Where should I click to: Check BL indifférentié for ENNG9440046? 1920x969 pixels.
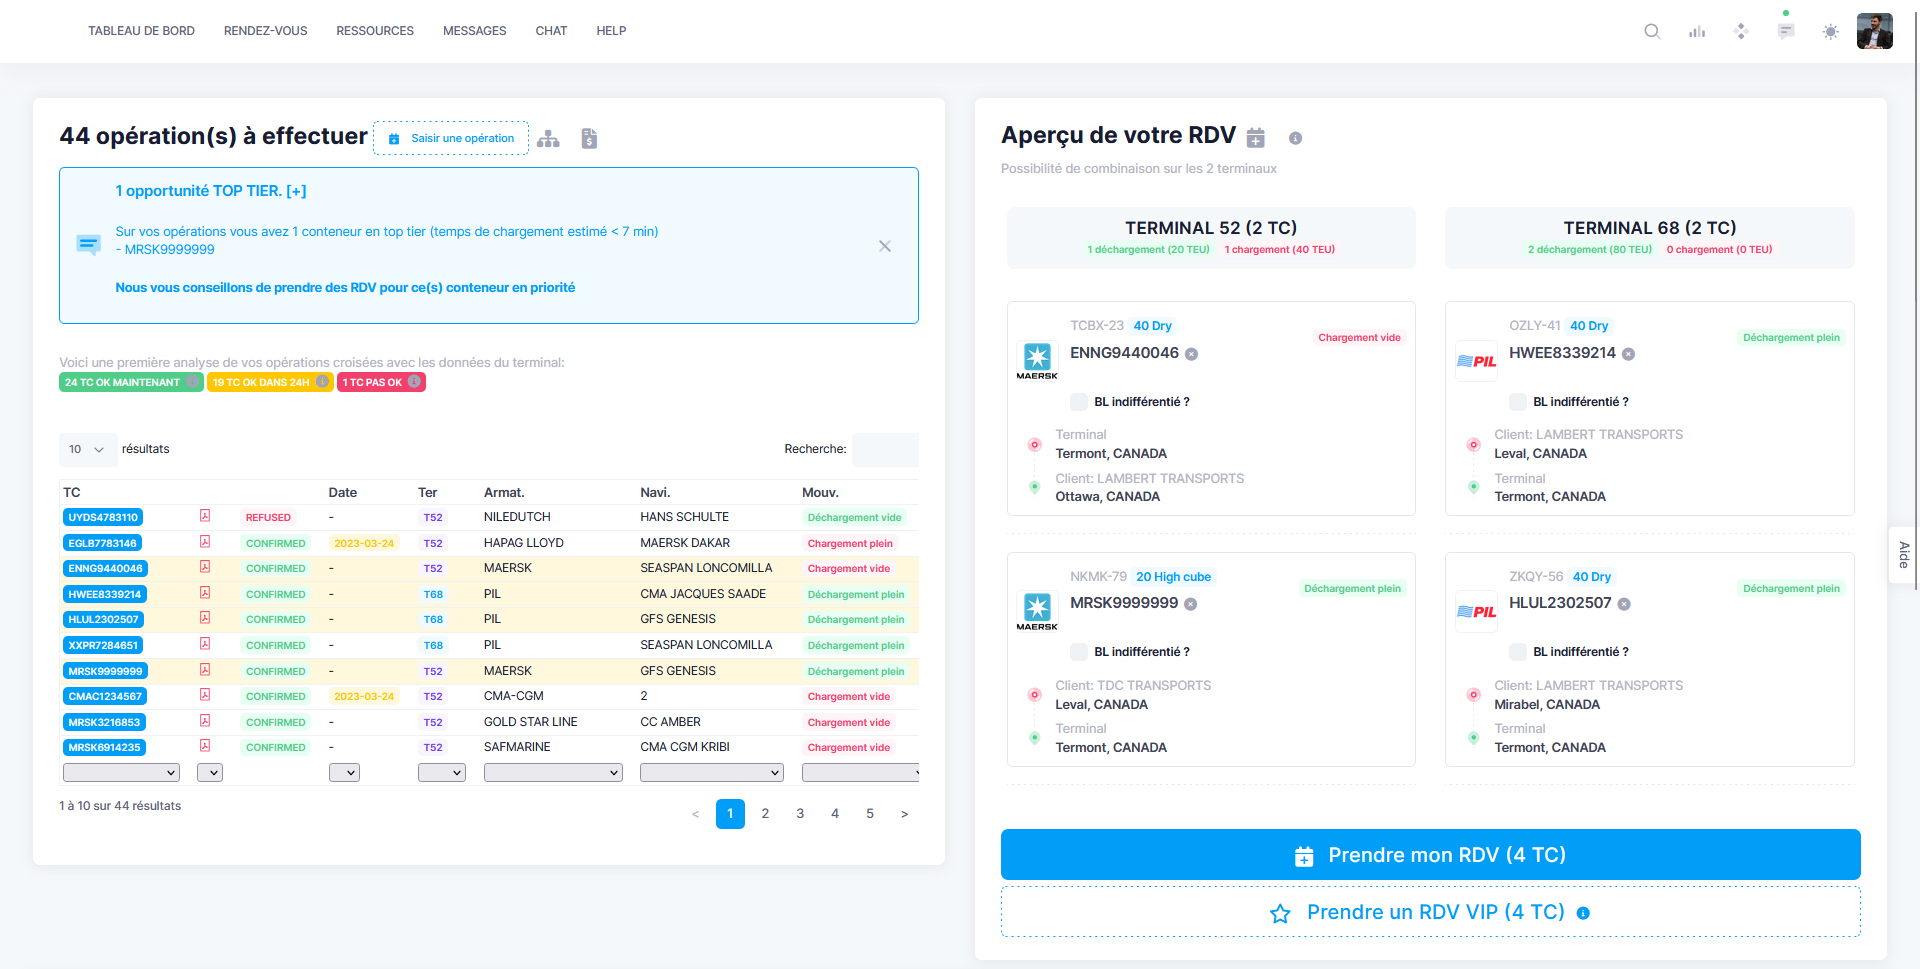(x=1079, y=402)
